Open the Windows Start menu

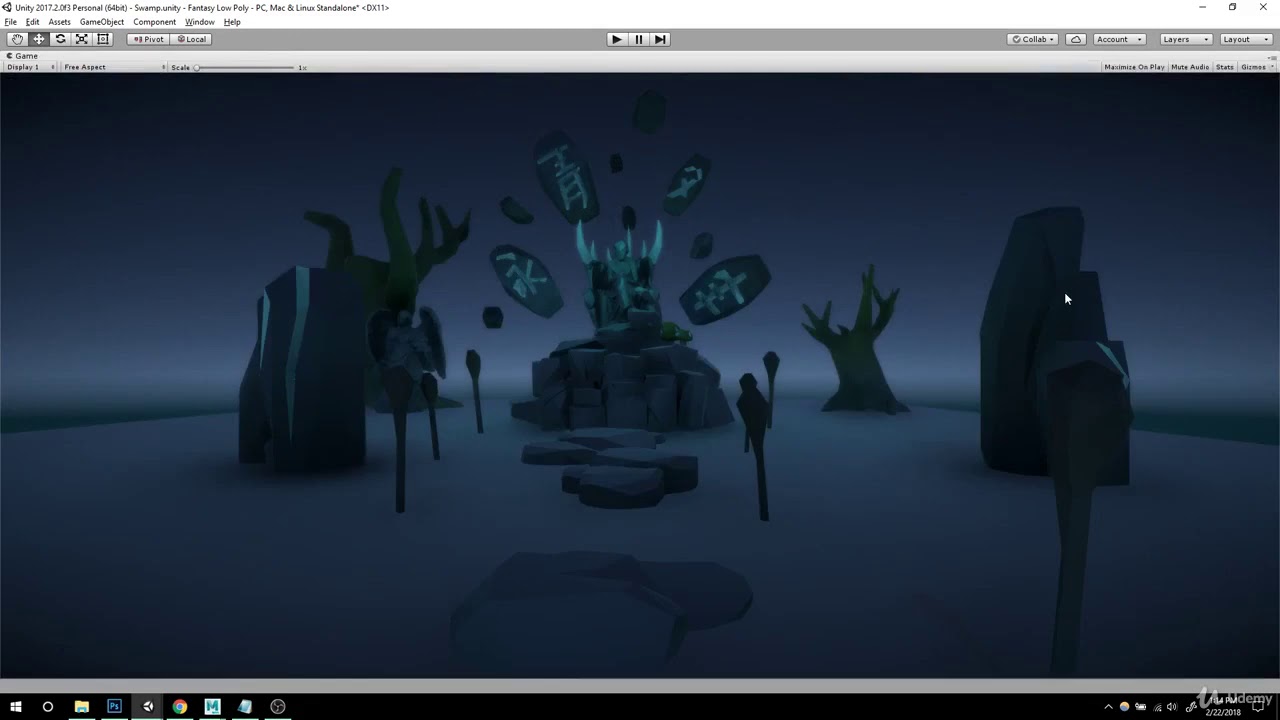16,706
